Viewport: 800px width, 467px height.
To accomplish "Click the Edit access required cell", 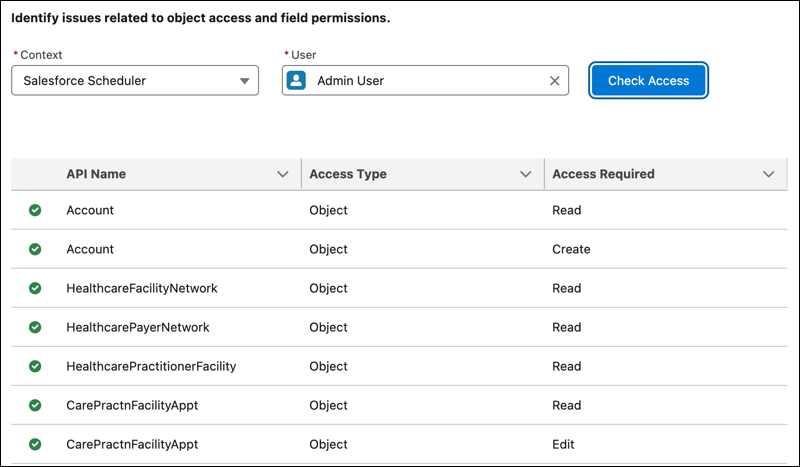I will coord(563,445).
